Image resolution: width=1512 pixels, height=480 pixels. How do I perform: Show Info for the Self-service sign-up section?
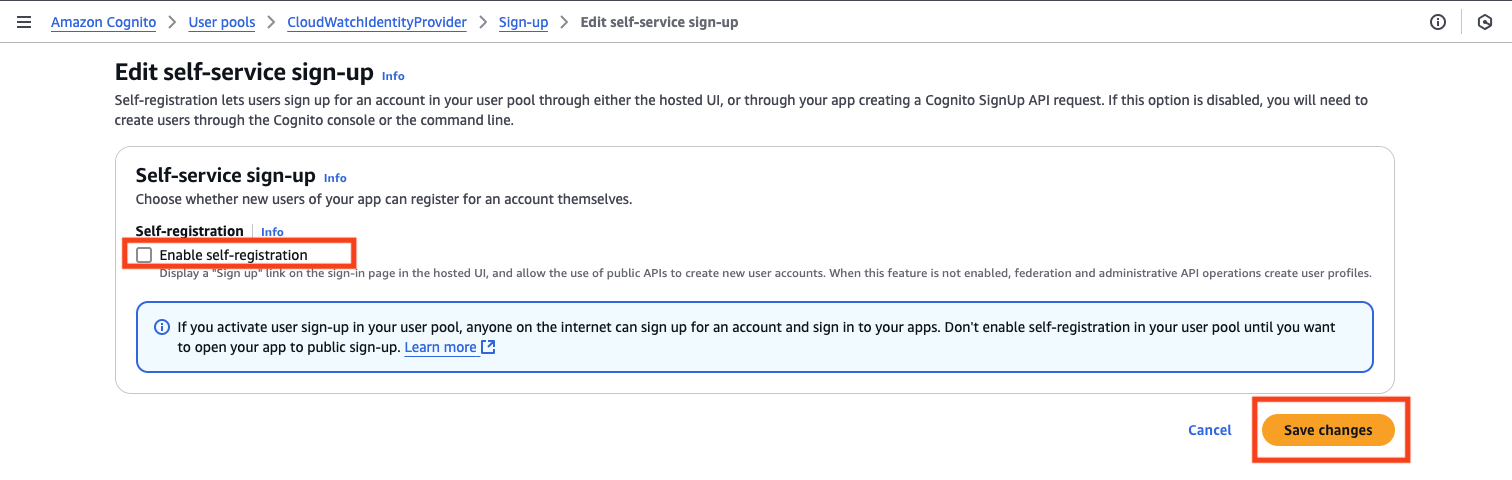click(335, 178)
